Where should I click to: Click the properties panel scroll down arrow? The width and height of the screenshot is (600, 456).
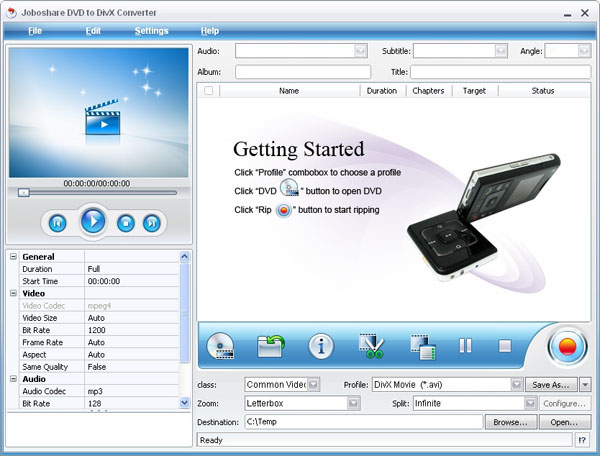pyautogui.click(x=184, y=402)
